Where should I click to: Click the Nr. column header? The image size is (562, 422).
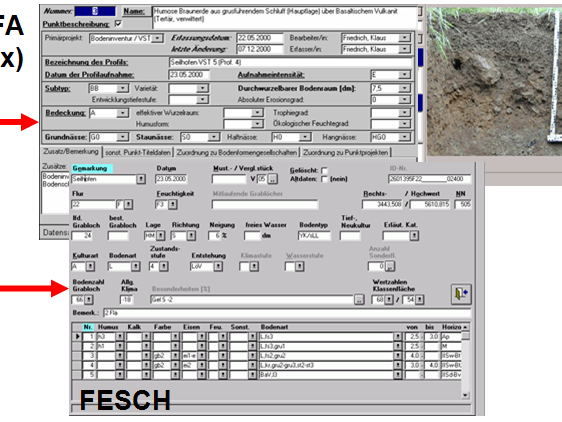[88, 327]
